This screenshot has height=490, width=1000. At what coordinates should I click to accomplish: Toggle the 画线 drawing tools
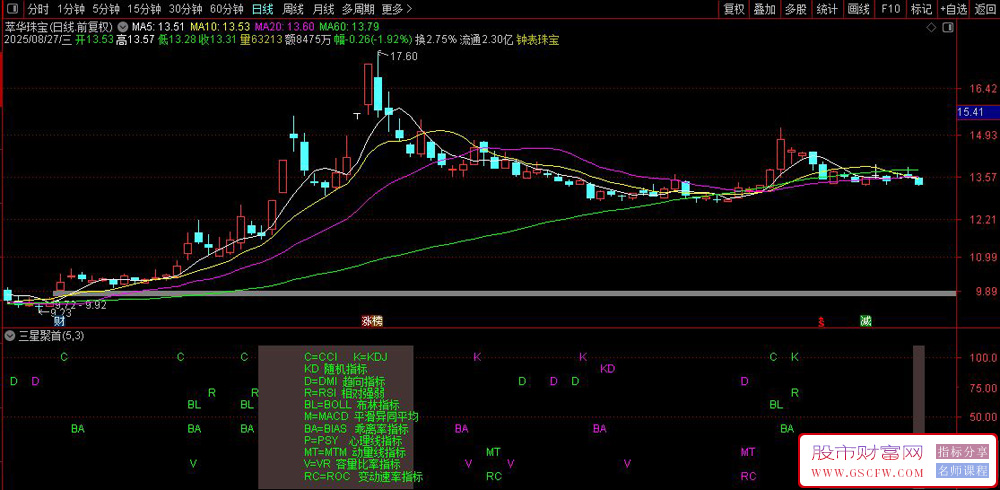click(x=858, y=9)
